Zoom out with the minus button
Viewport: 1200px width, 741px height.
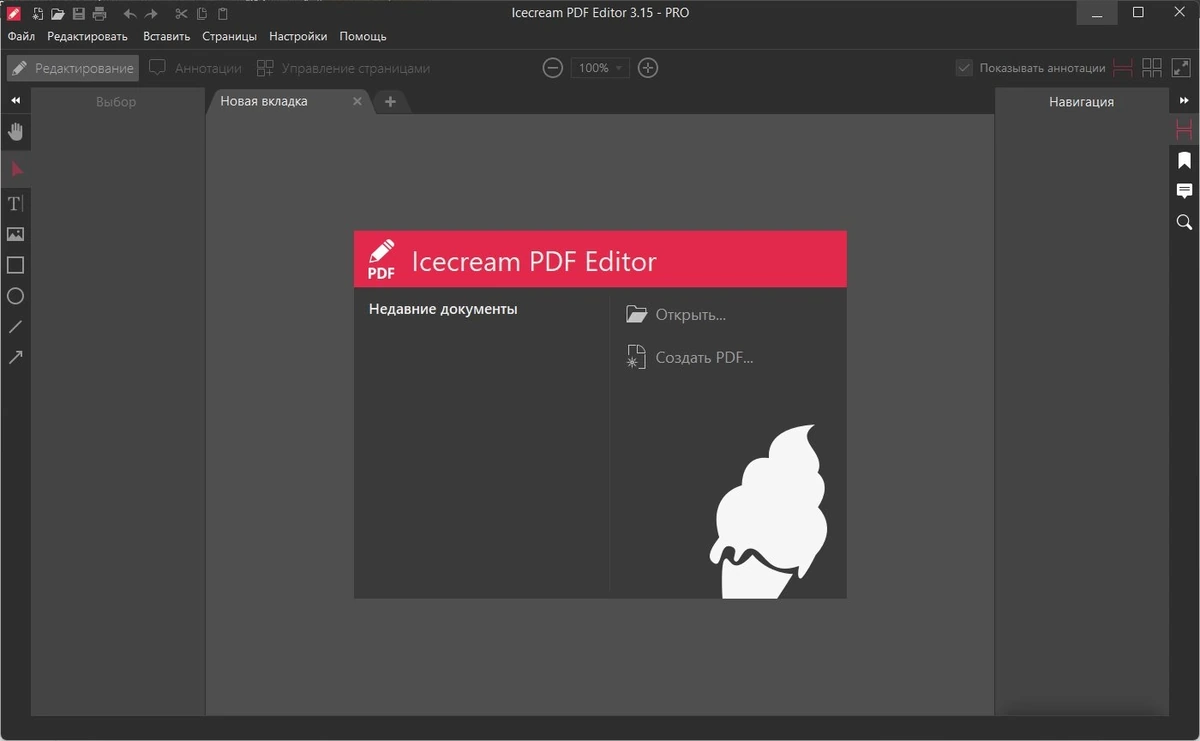tap(552, 68)
